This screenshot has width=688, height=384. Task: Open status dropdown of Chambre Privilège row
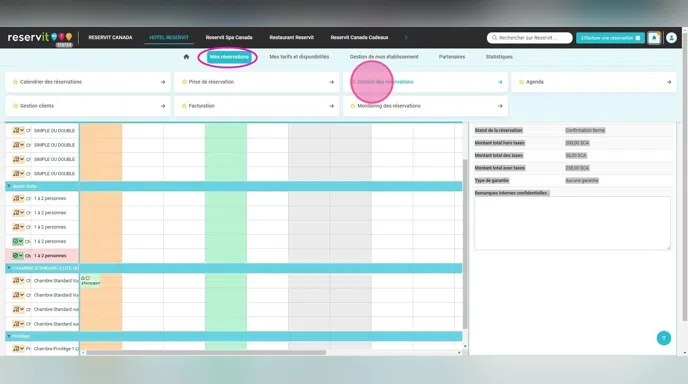(x=18, y=348)
